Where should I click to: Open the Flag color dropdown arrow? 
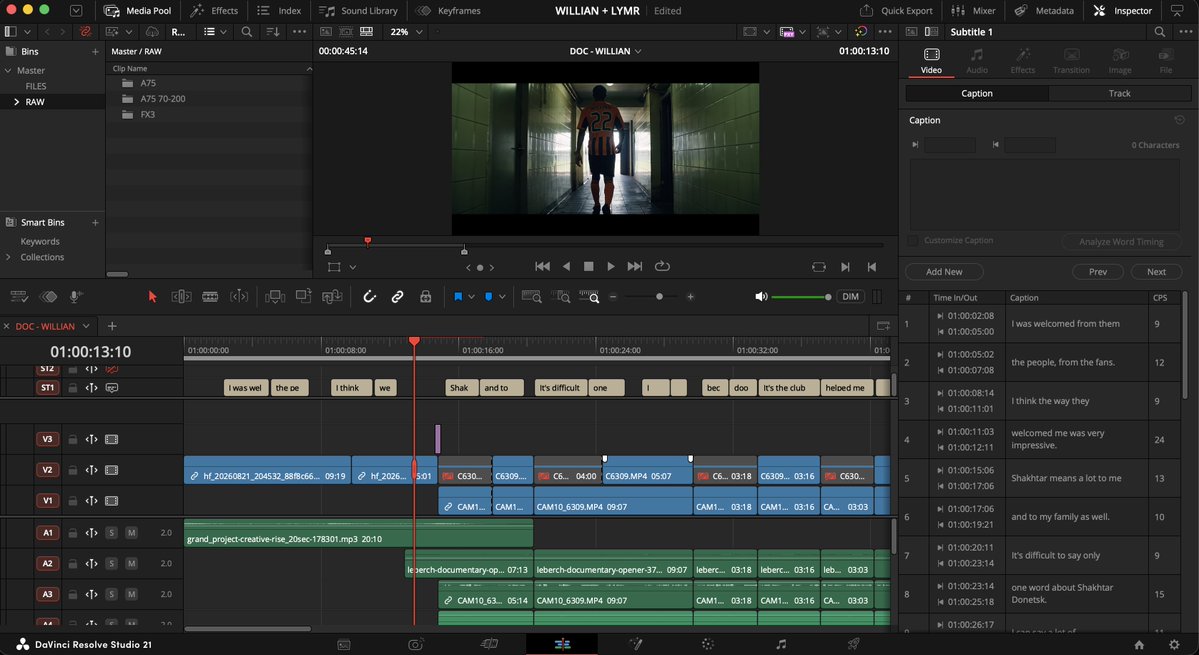(x=471, y=297)
